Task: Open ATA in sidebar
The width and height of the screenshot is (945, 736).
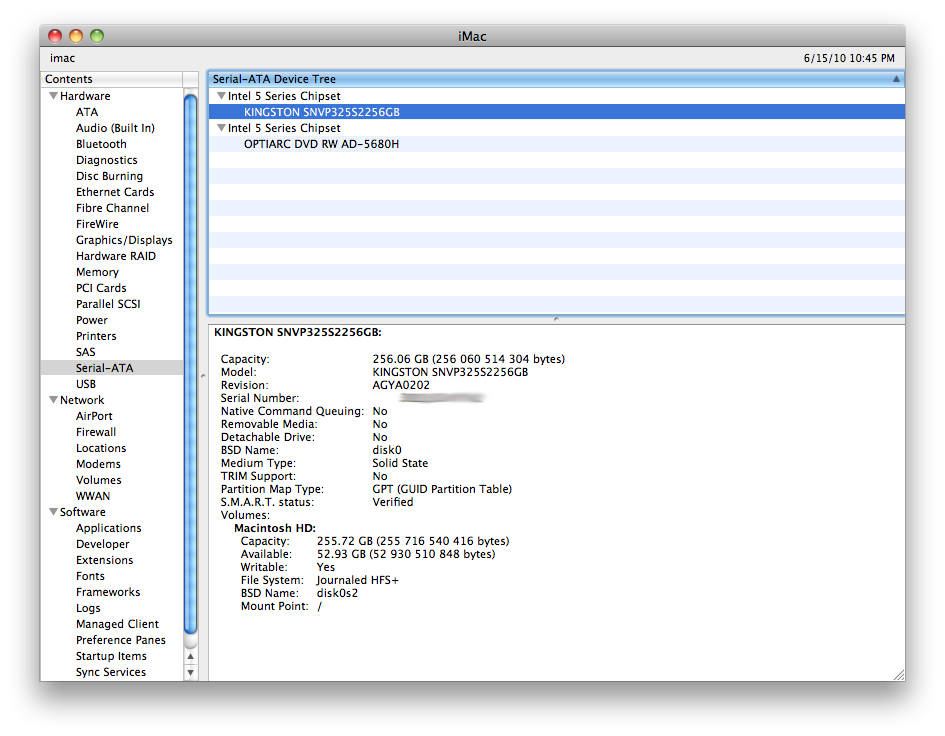Action: click(x=87, y=112)
